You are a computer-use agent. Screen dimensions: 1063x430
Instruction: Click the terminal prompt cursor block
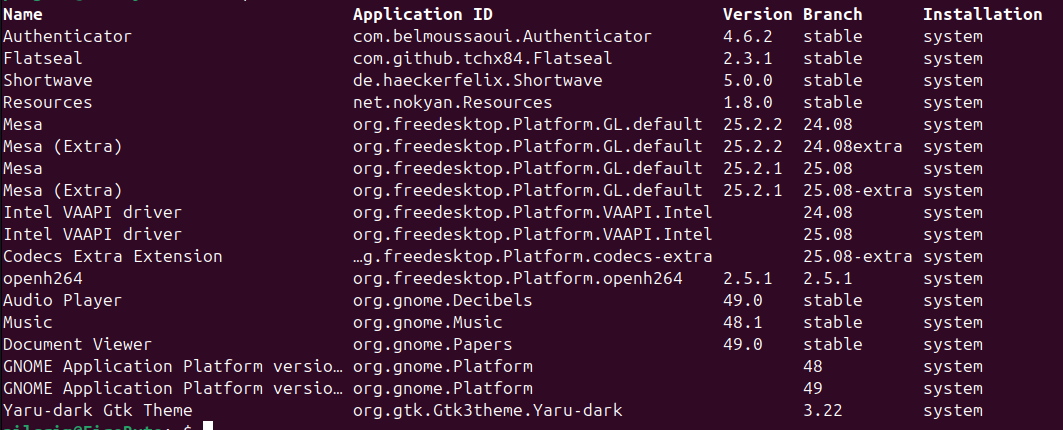pos(208,427)
